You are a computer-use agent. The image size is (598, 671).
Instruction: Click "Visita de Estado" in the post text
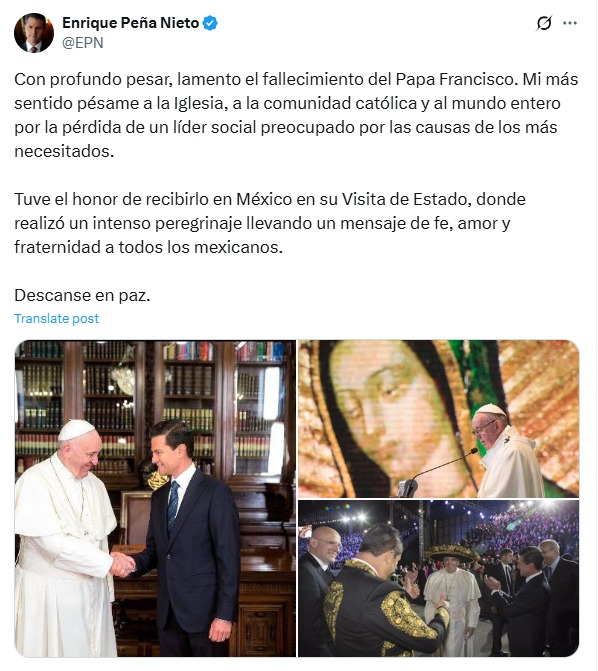405,199
